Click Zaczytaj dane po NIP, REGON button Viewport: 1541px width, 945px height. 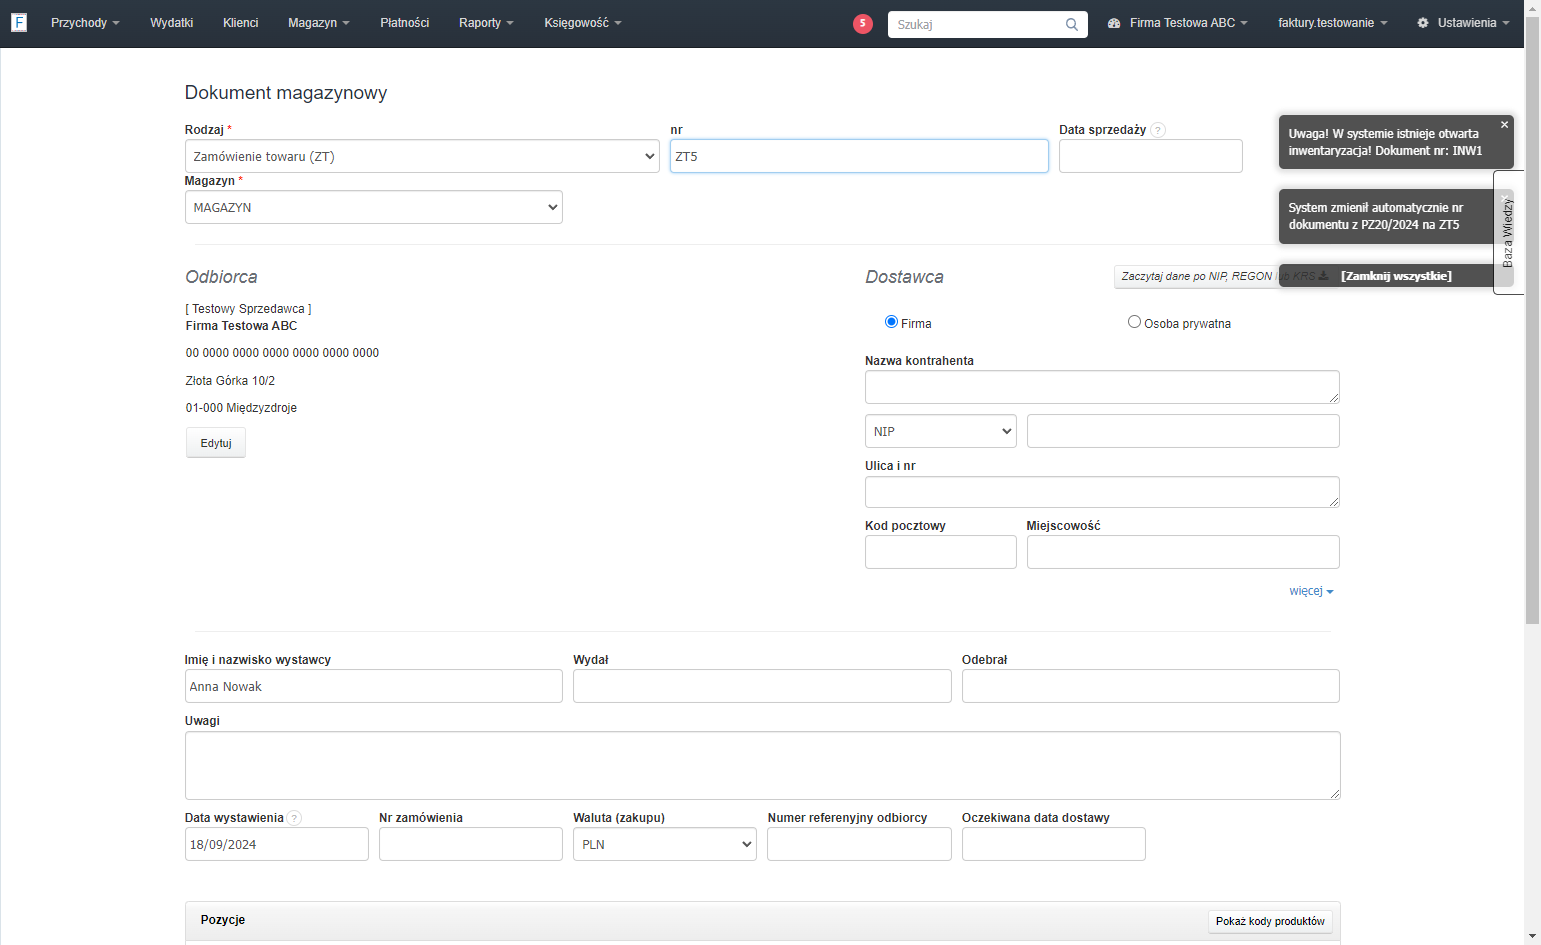pyautogui.click(x=1196, y=277)
